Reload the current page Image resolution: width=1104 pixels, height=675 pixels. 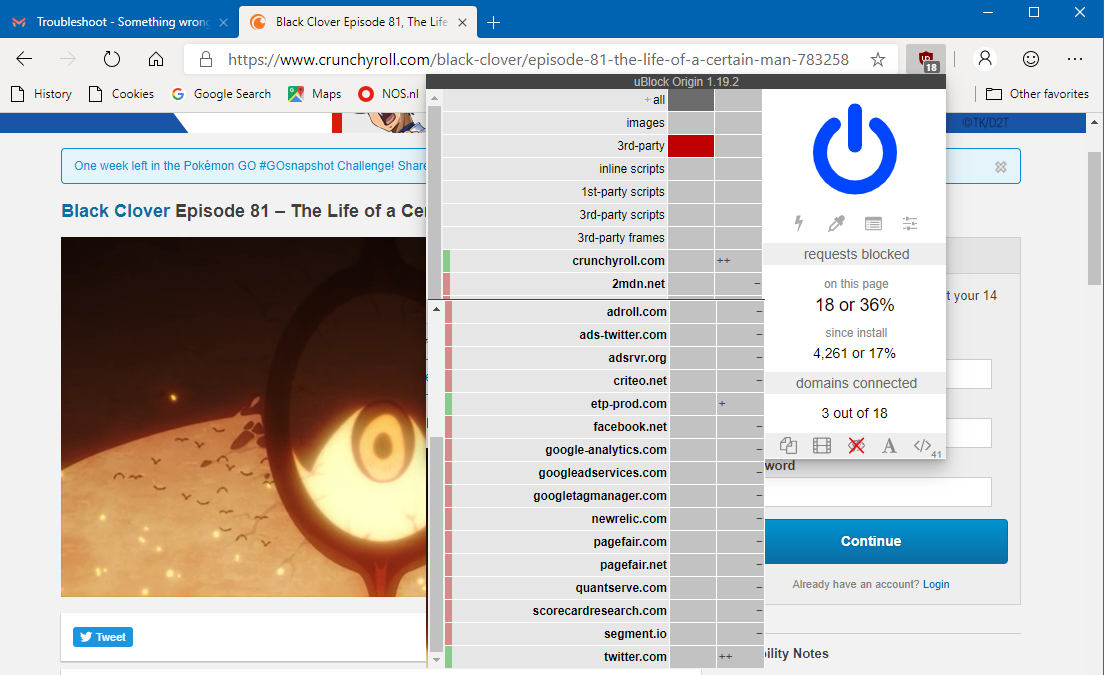tap(112, 59)
